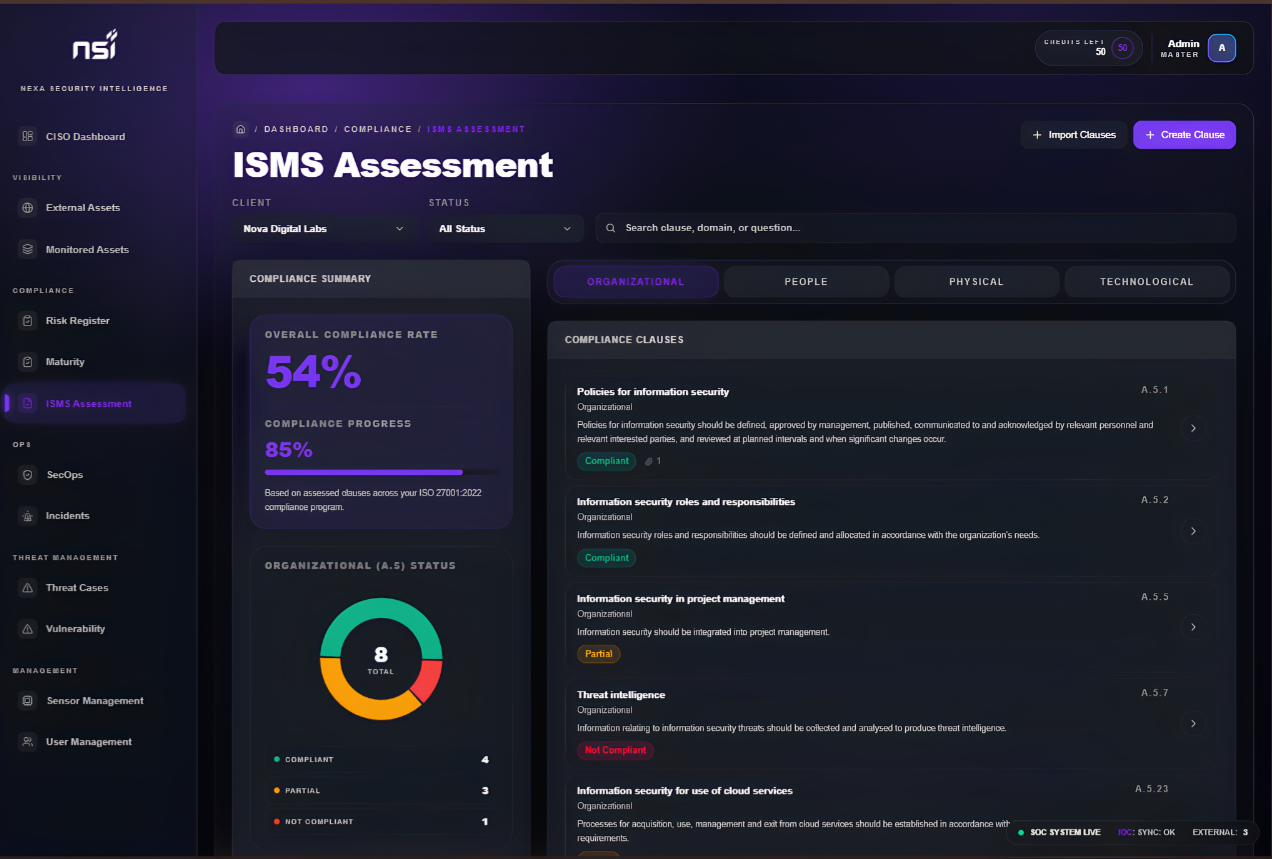Switch to the Organizational tab
The height and width of the screenshot is (859, 1272).
coord(636,282)
